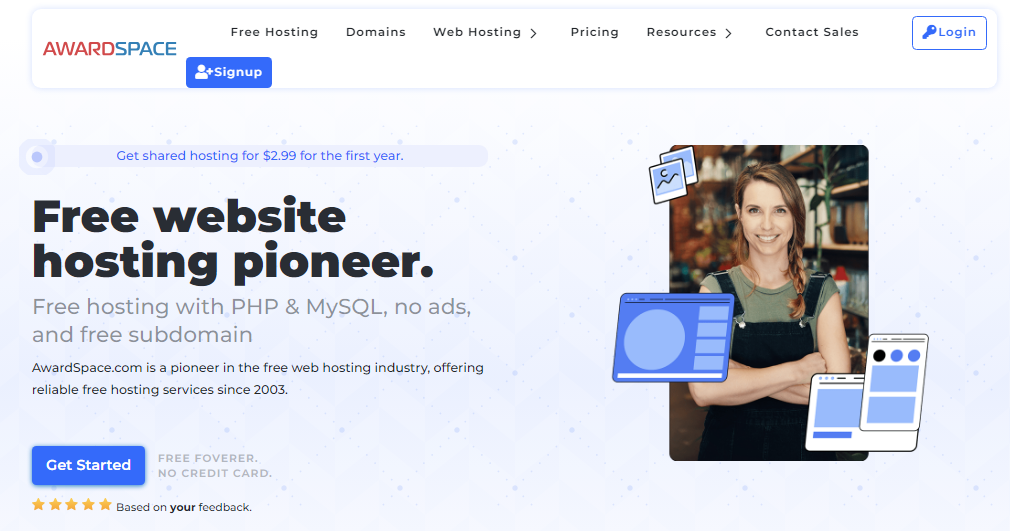This screenshot has width=1010, height=531.
Task: Open the Free Hosting menu item
Action: coord(274,32)
